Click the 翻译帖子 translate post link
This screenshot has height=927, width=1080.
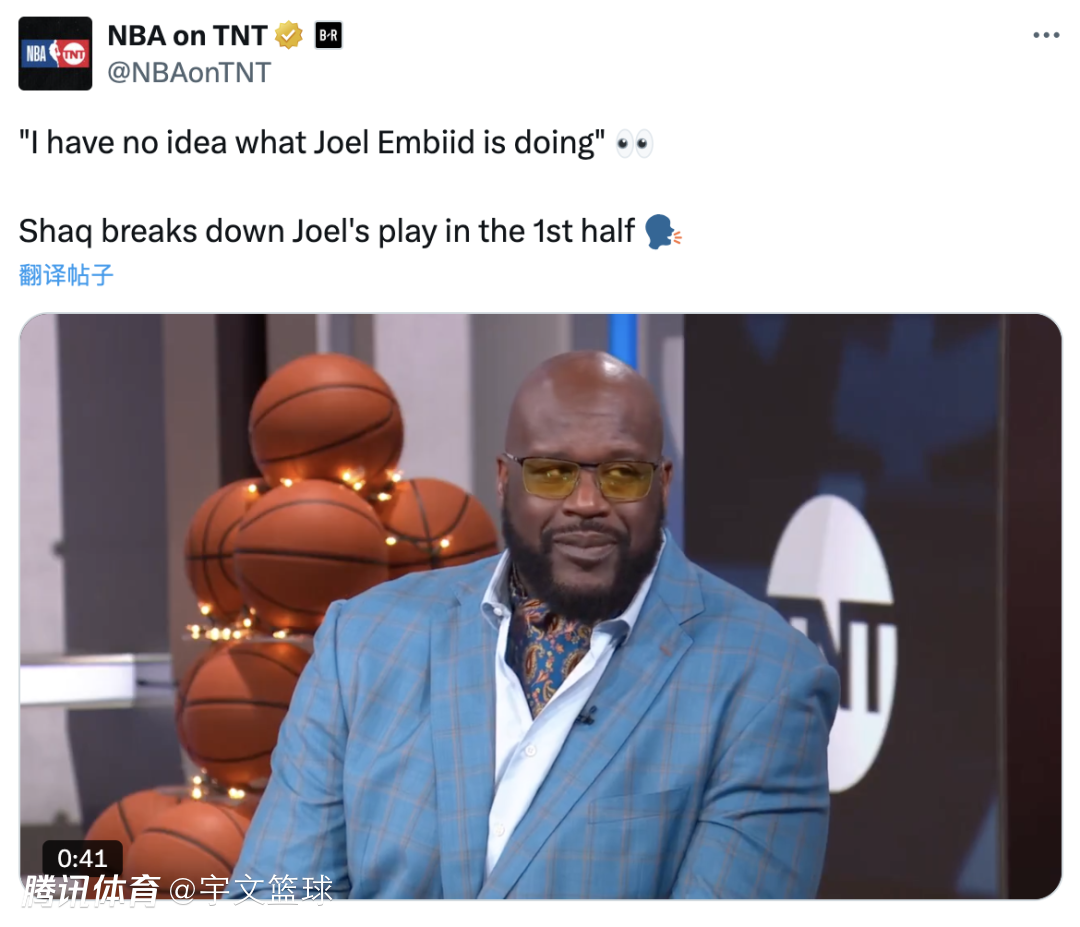click(x=65, y=275)
